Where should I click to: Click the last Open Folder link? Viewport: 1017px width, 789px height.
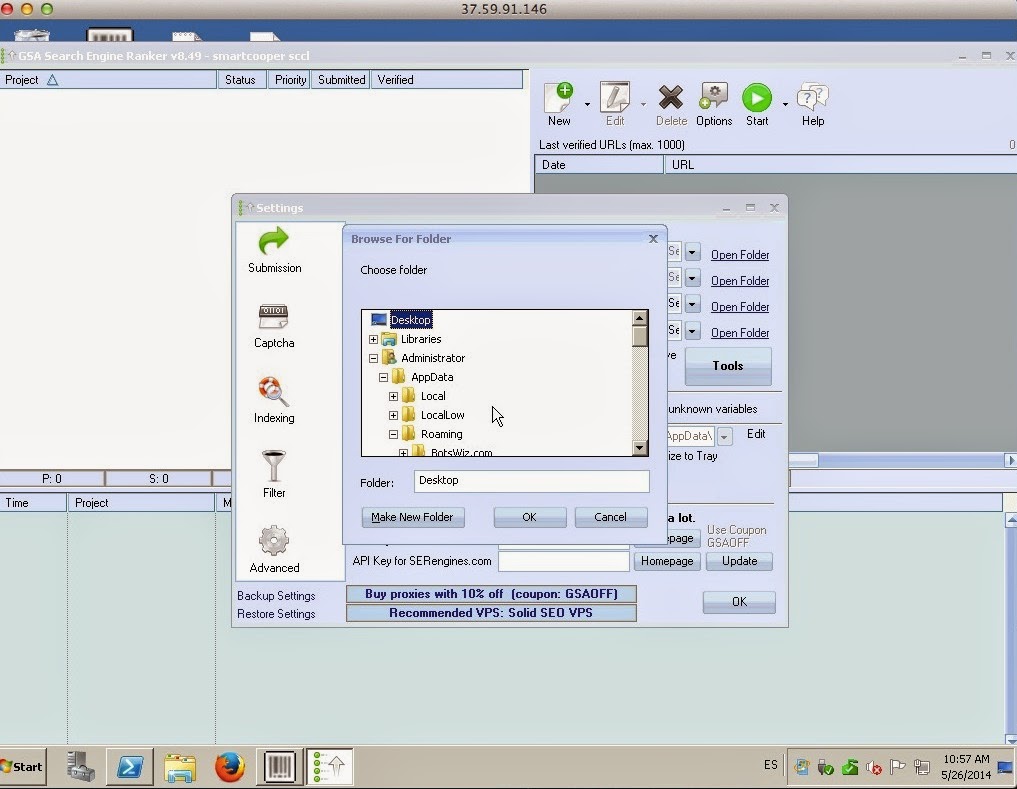pyautogui.click(x=740, y=332)
